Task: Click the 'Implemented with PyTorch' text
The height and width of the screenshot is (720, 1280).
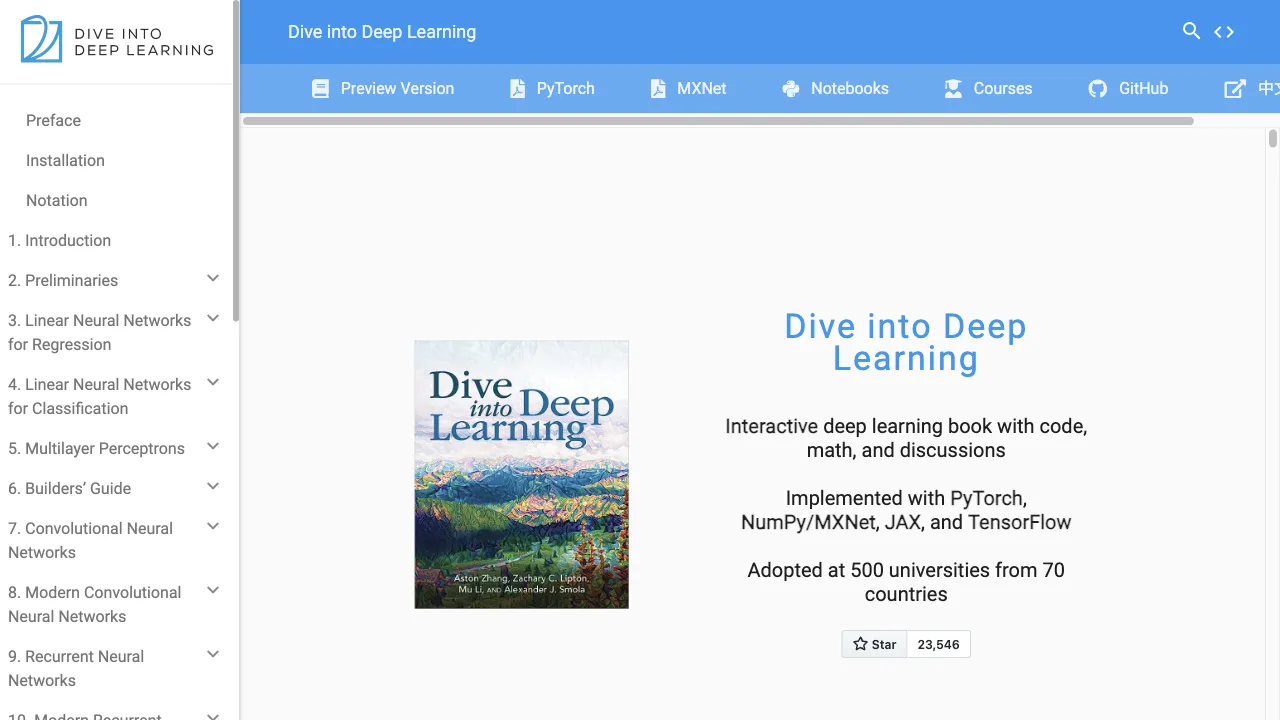Action: click(906, 511)
